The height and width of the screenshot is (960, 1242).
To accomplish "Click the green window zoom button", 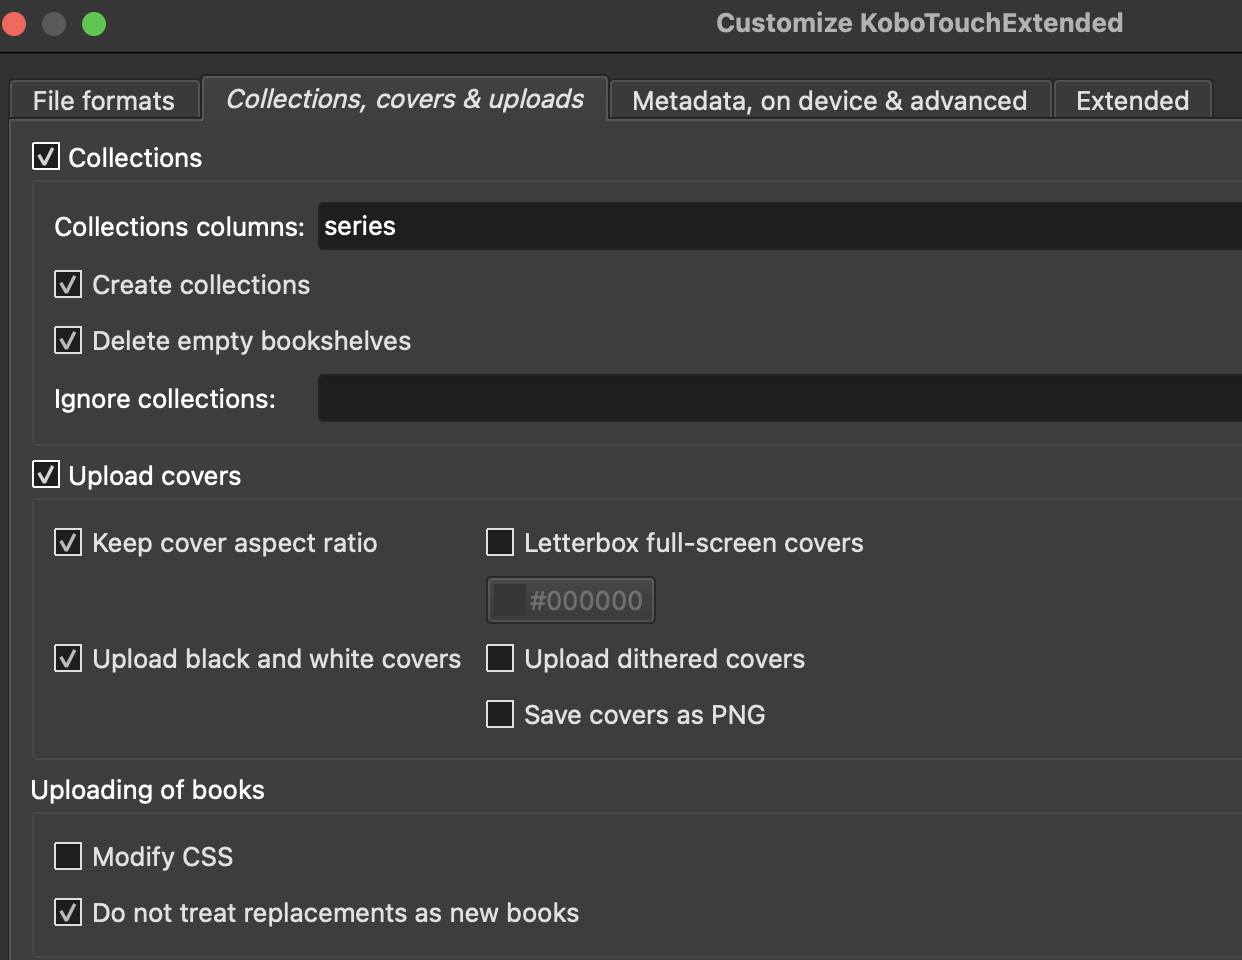I will point(94,23).
